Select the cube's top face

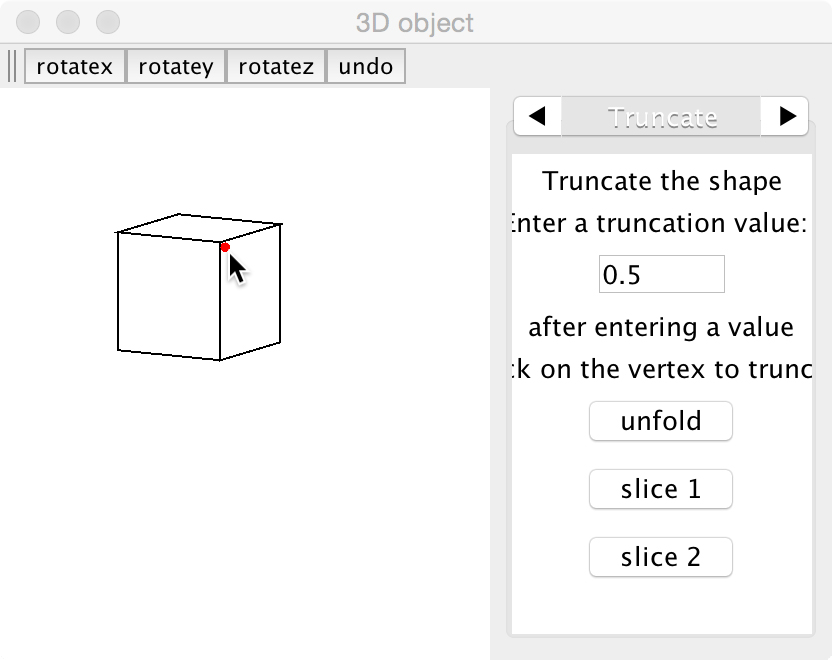200,228
